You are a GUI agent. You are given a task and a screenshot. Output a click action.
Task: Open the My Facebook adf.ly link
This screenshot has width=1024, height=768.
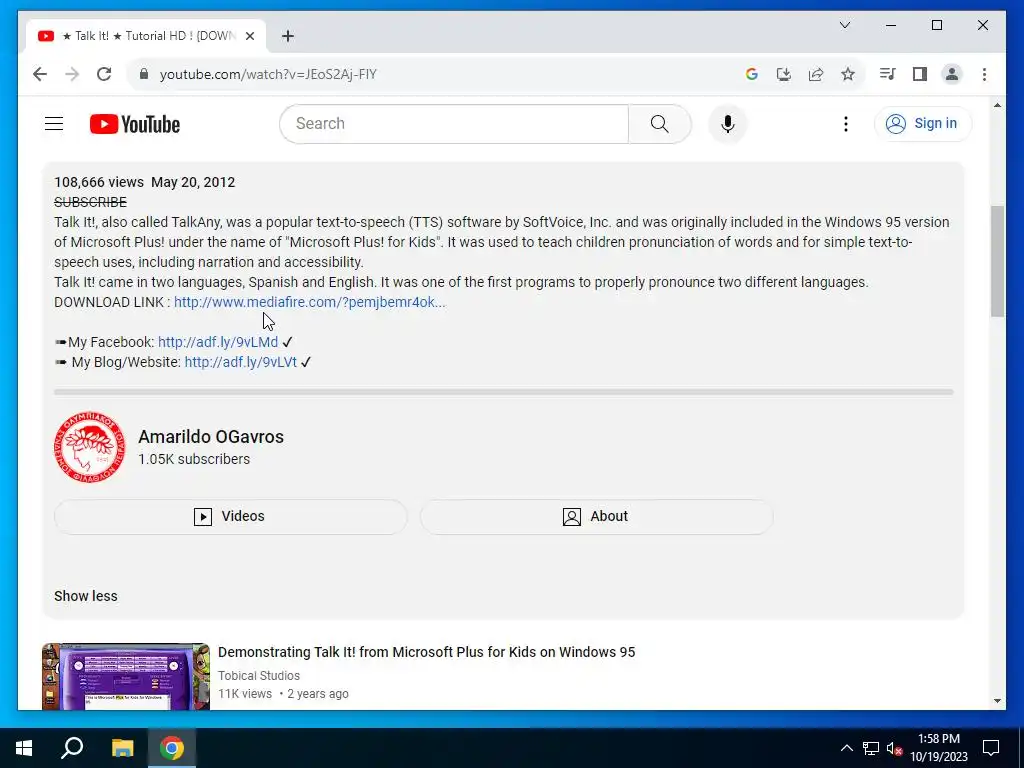[x=218, y=342]
